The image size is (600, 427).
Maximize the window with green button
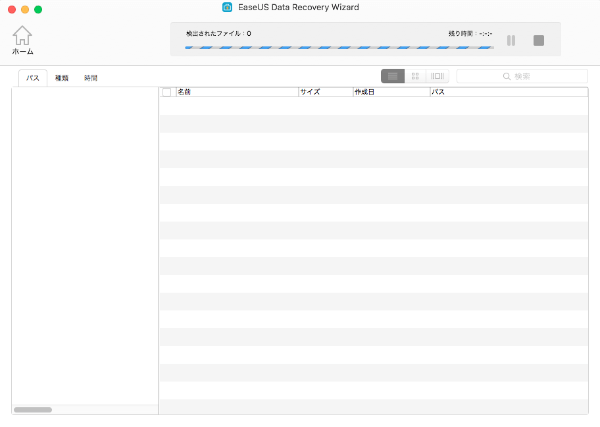pyautogui.click(x=38, y=10)
